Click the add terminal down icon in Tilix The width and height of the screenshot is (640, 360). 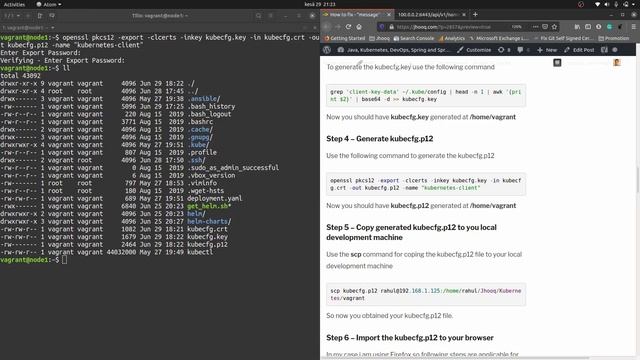click(52, 16)
